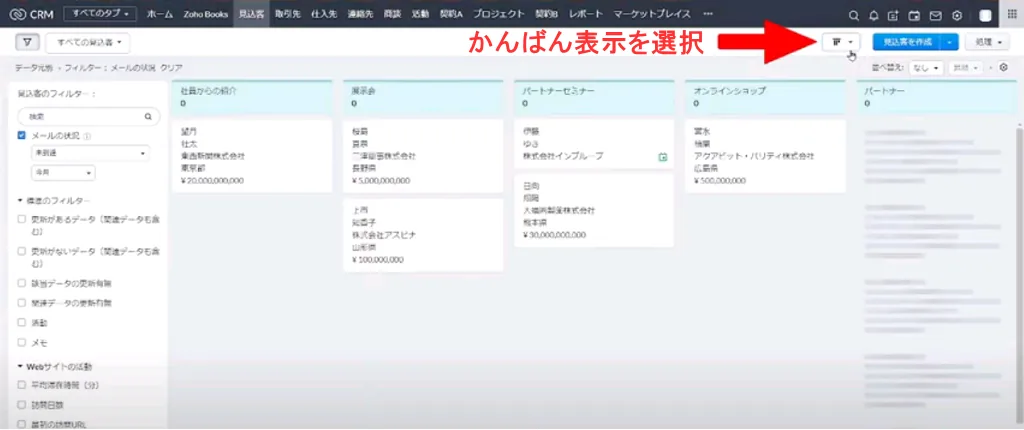The image size is (1024, 430).
Task: Open the search magnifier in top bar
Action: point(854,16)
